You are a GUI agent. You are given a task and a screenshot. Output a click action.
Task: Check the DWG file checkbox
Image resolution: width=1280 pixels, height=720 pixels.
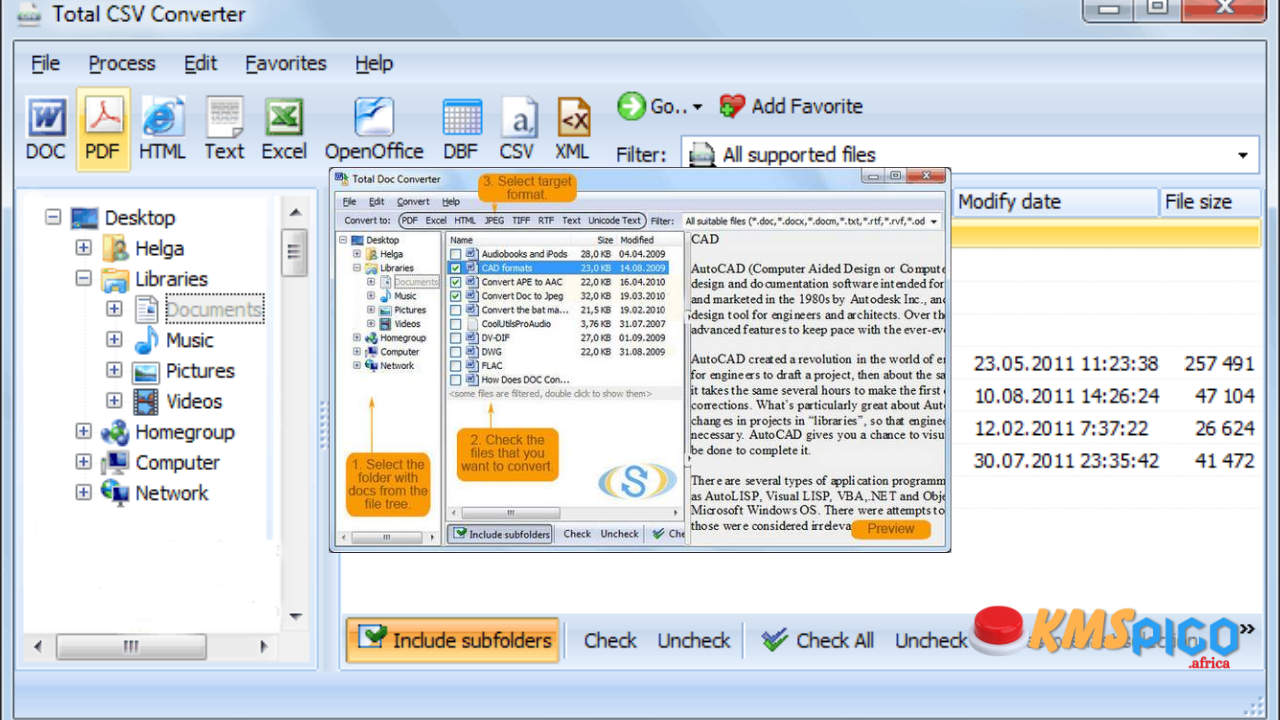tap(456, 352)
